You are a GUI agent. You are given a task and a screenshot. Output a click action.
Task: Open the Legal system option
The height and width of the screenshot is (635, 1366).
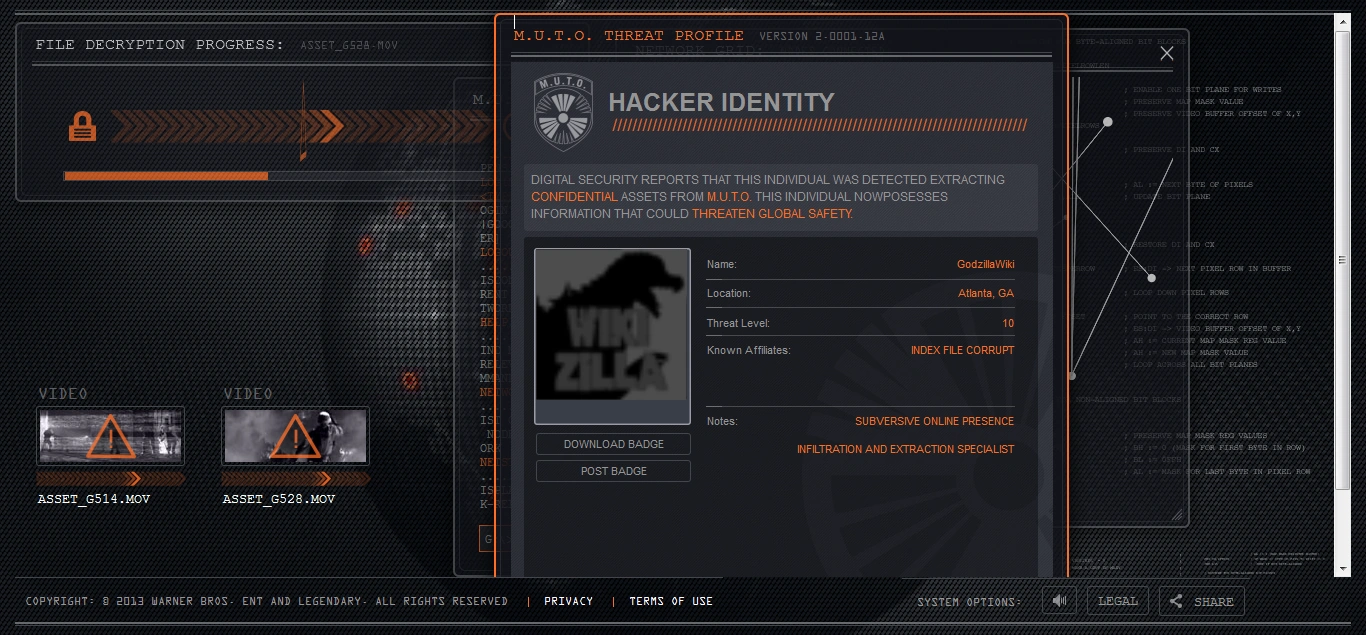tap(1117, 601)
